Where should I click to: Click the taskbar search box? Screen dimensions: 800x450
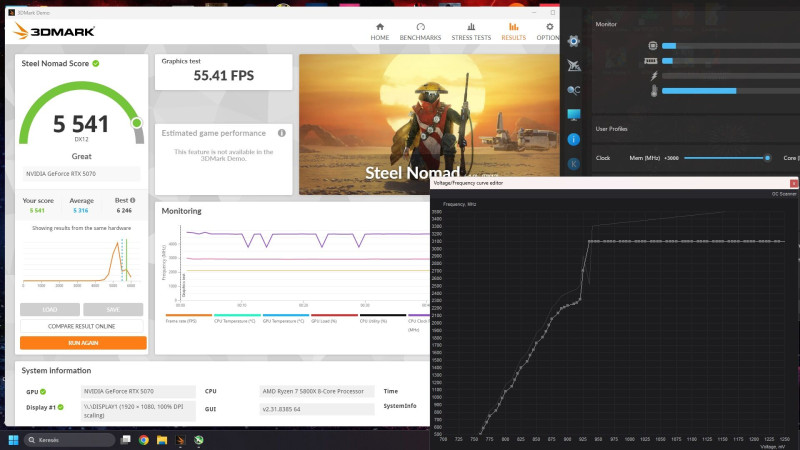tap(70, 440)
